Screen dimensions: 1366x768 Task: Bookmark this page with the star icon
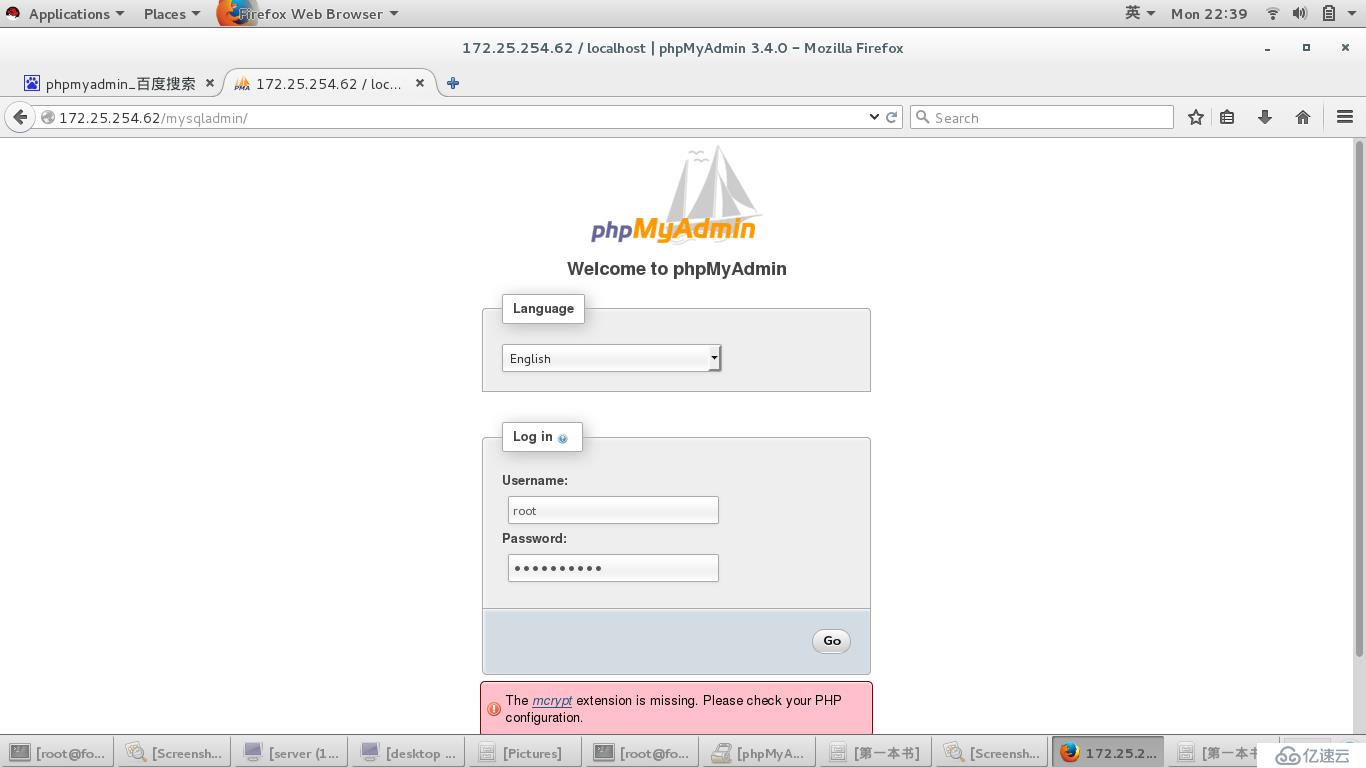1195,117
